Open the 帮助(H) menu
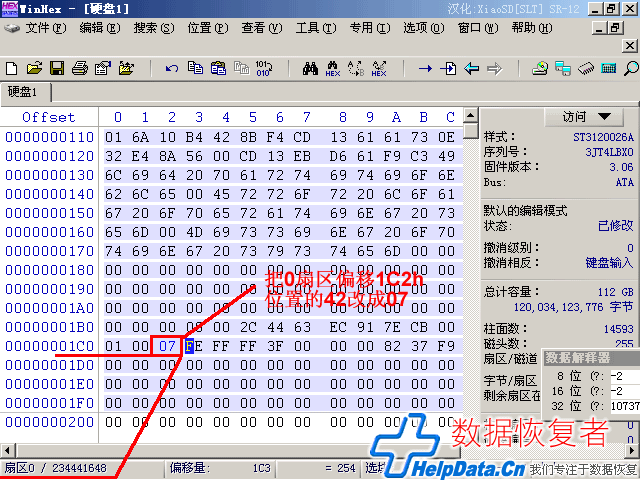640x480 pixels. click(532, 28)
